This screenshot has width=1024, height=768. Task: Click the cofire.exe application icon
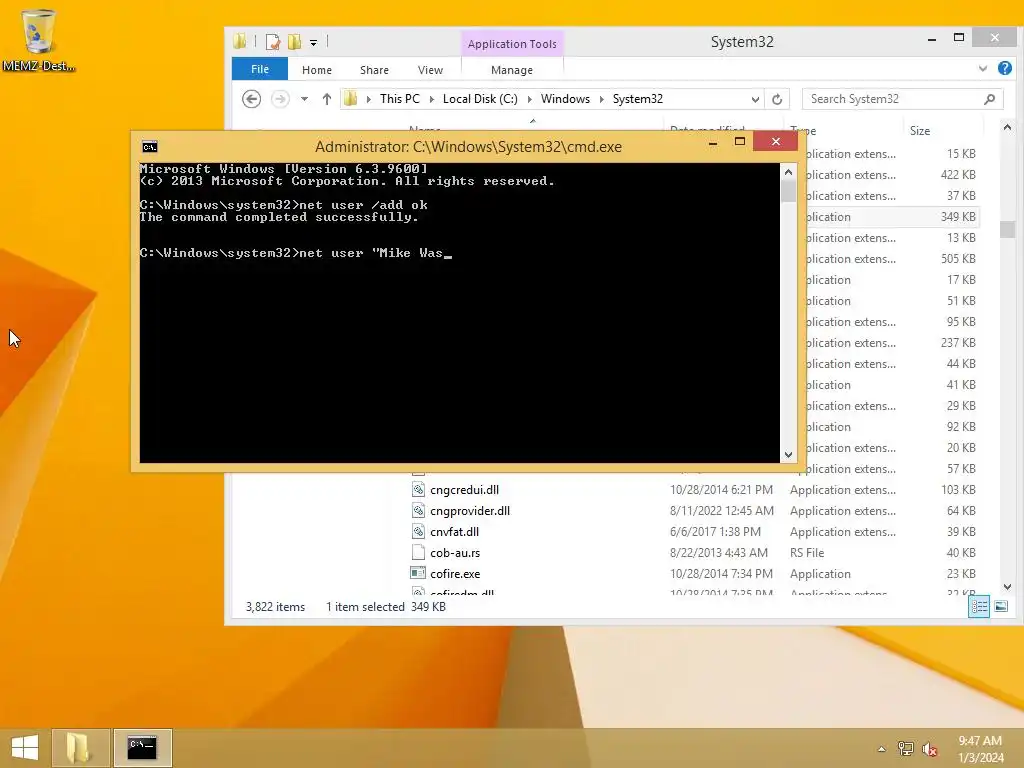pyautogui.click(x=418, y=573)
